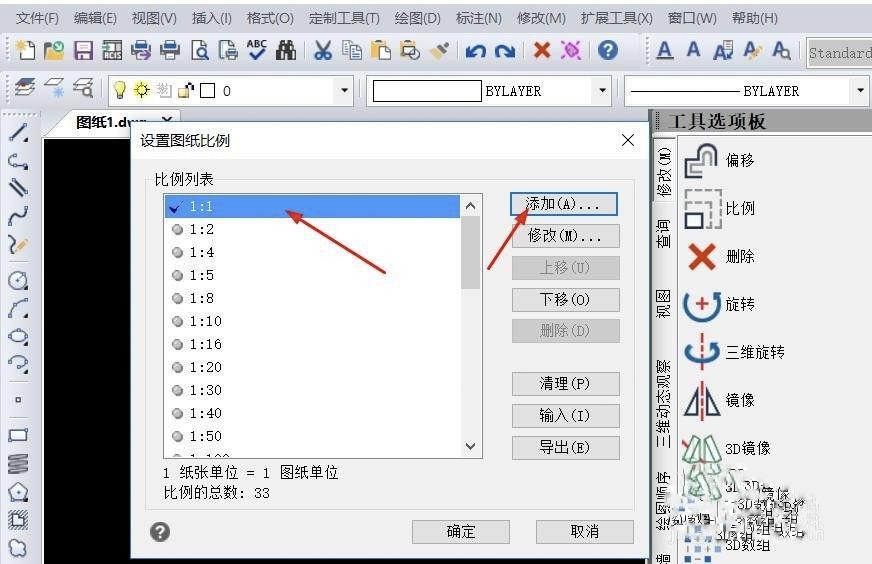This screenshot has height=564, width=872.
Task: Click the 导出(E) button
Action: pos(566,448)
